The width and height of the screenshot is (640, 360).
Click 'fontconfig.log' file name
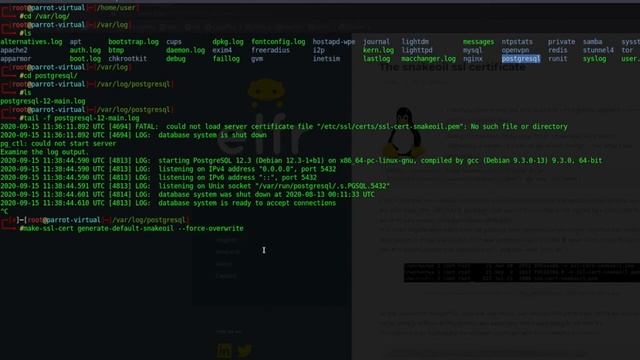point(278,42)
